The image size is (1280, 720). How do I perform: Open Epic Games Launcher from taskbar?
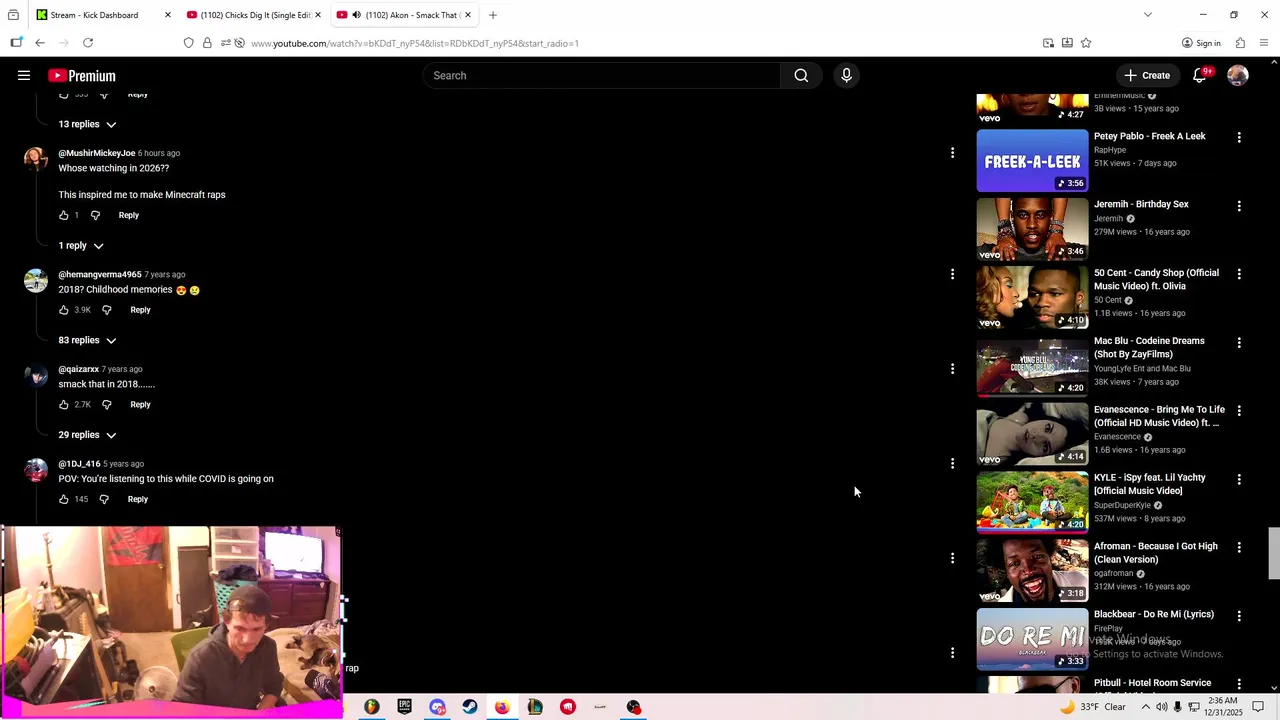point(404,707)
